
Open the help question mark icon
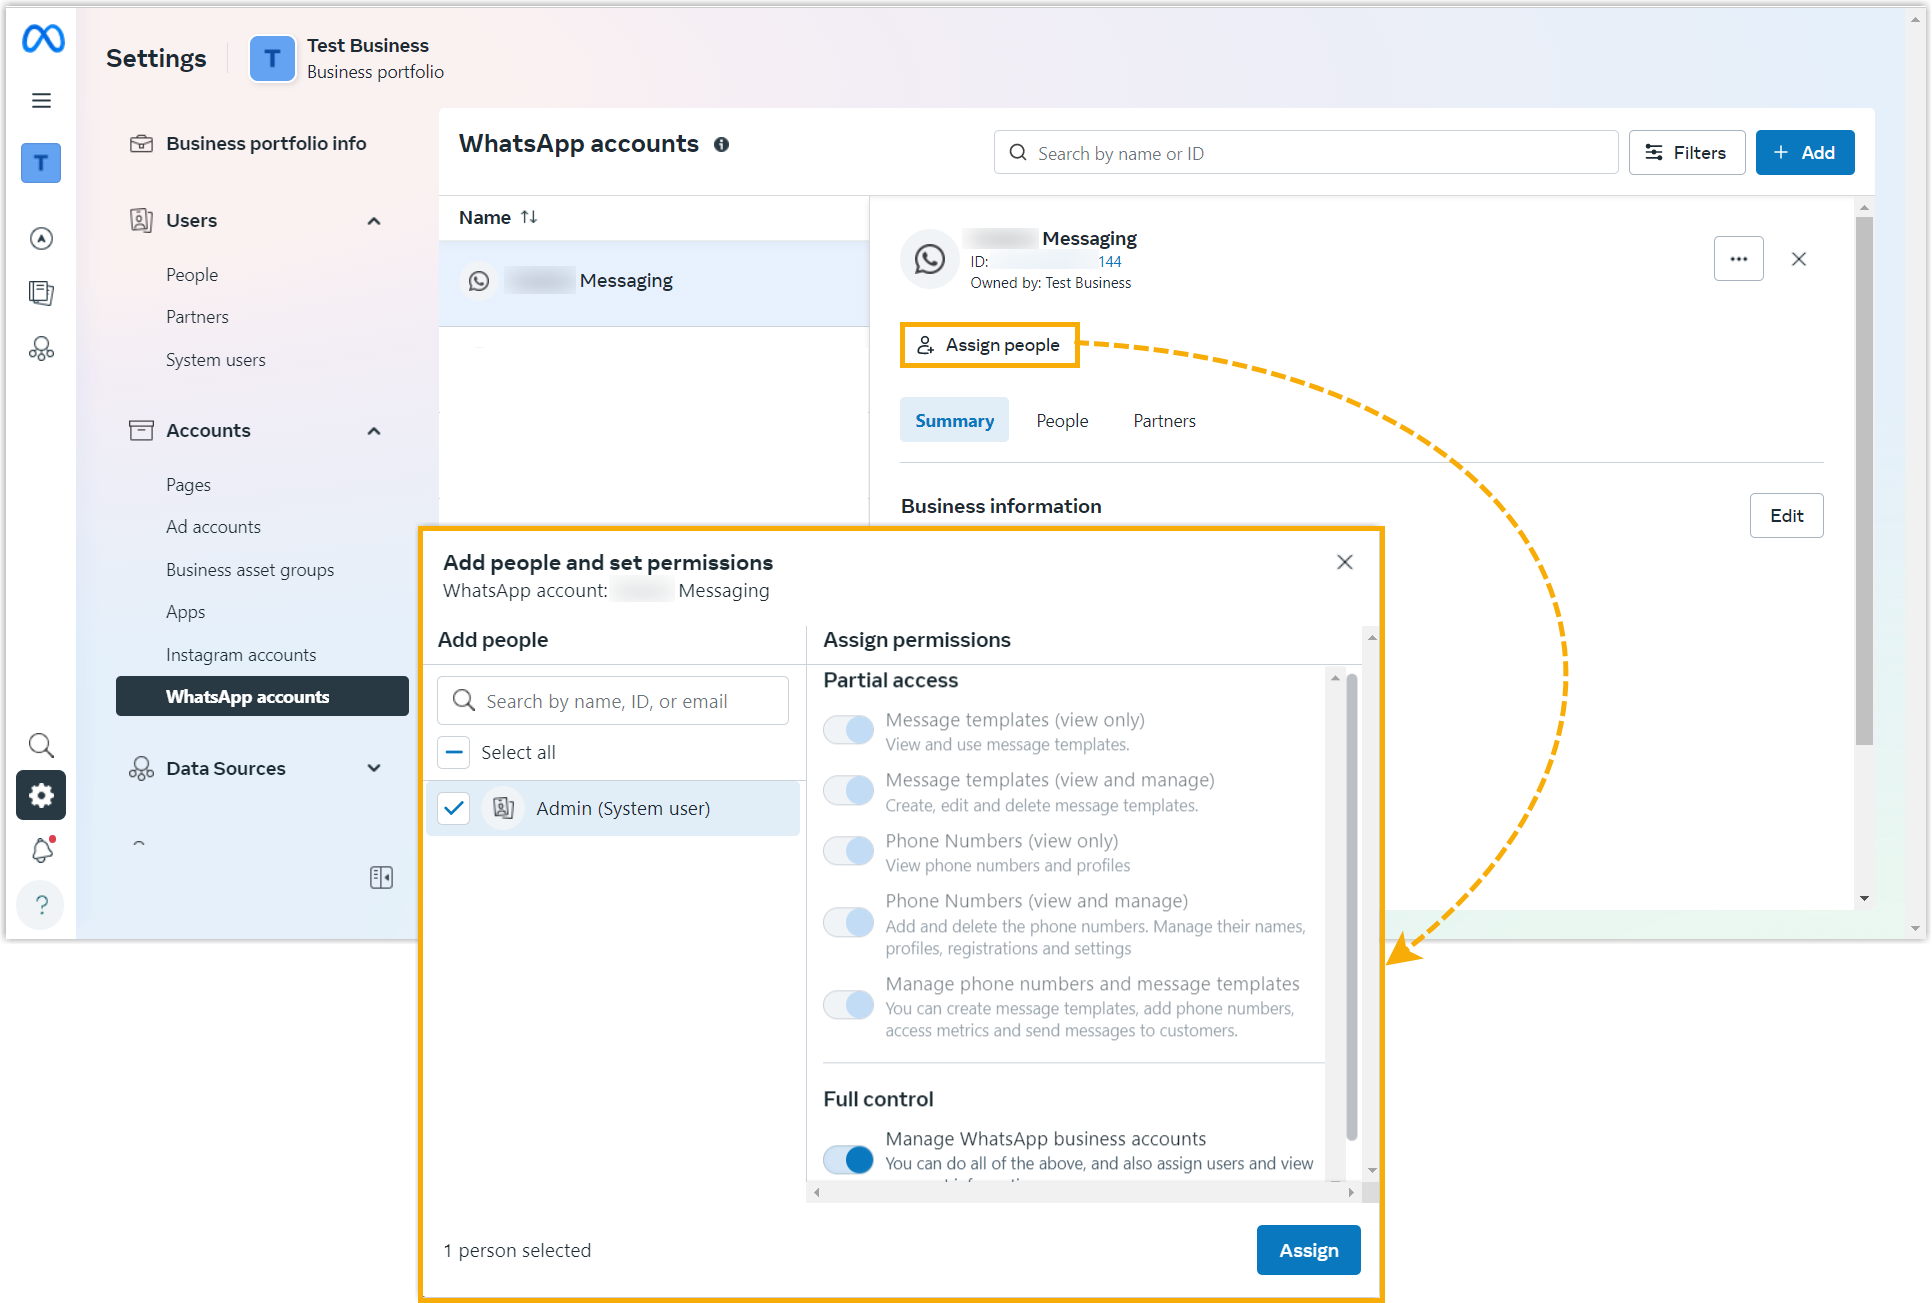(42, 905)
